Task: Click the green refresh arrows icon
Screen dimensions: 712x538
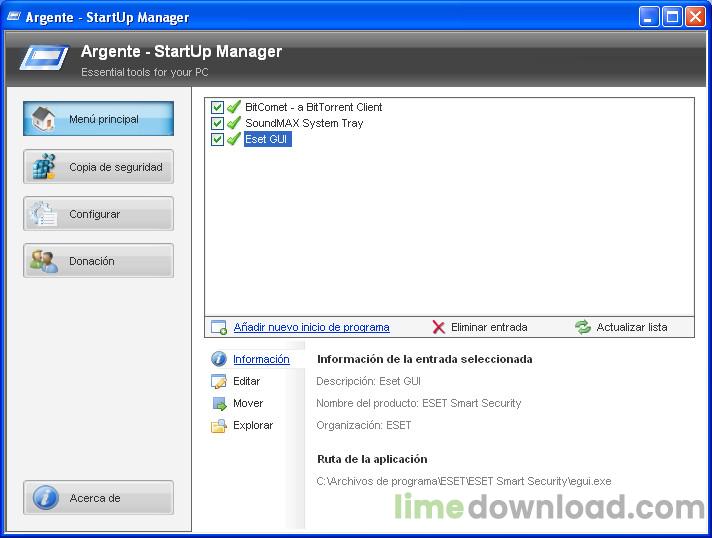Action: pos(583,327)
